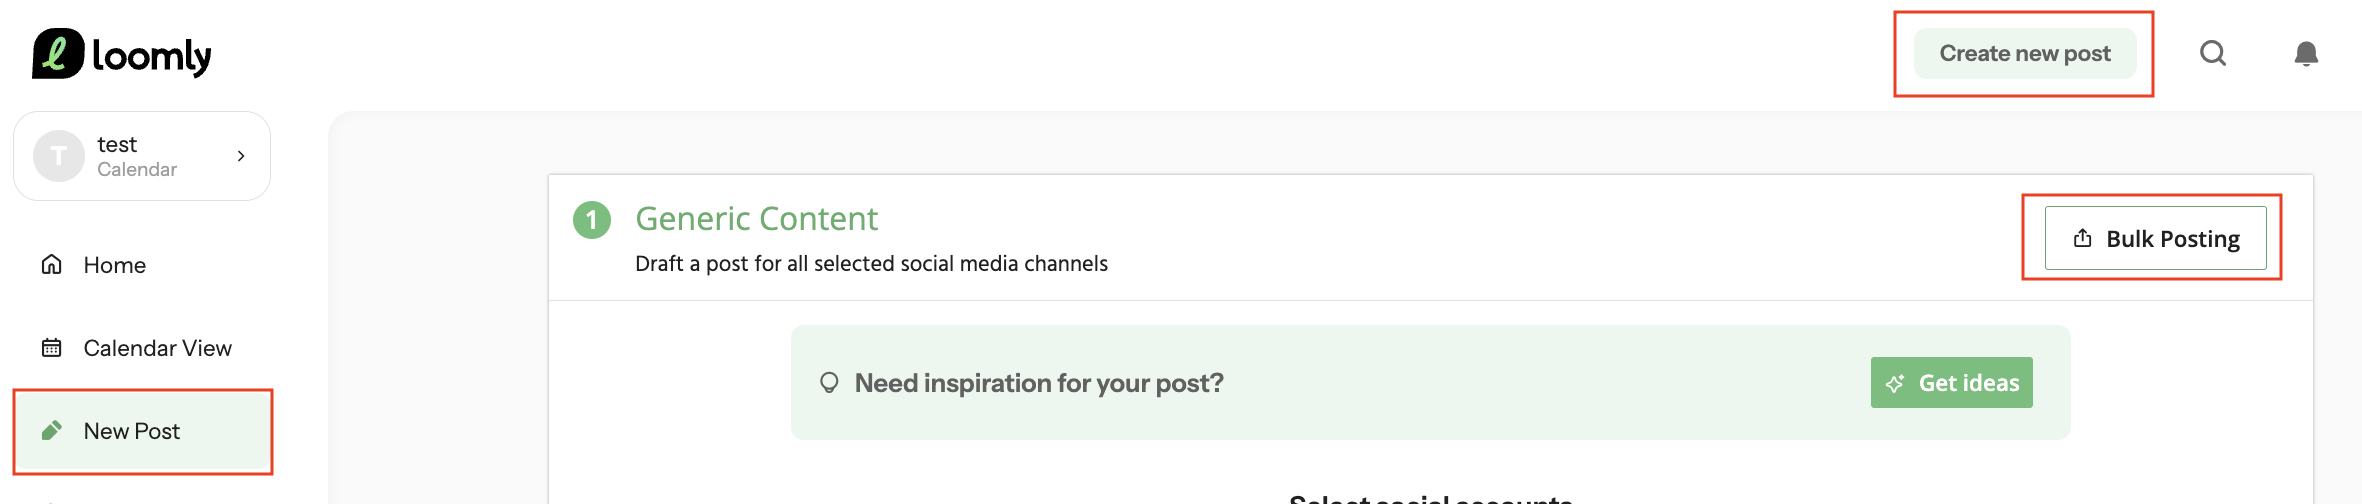Click the Bulk Posting button
Screen dimensions: 2362x504
2156,238
